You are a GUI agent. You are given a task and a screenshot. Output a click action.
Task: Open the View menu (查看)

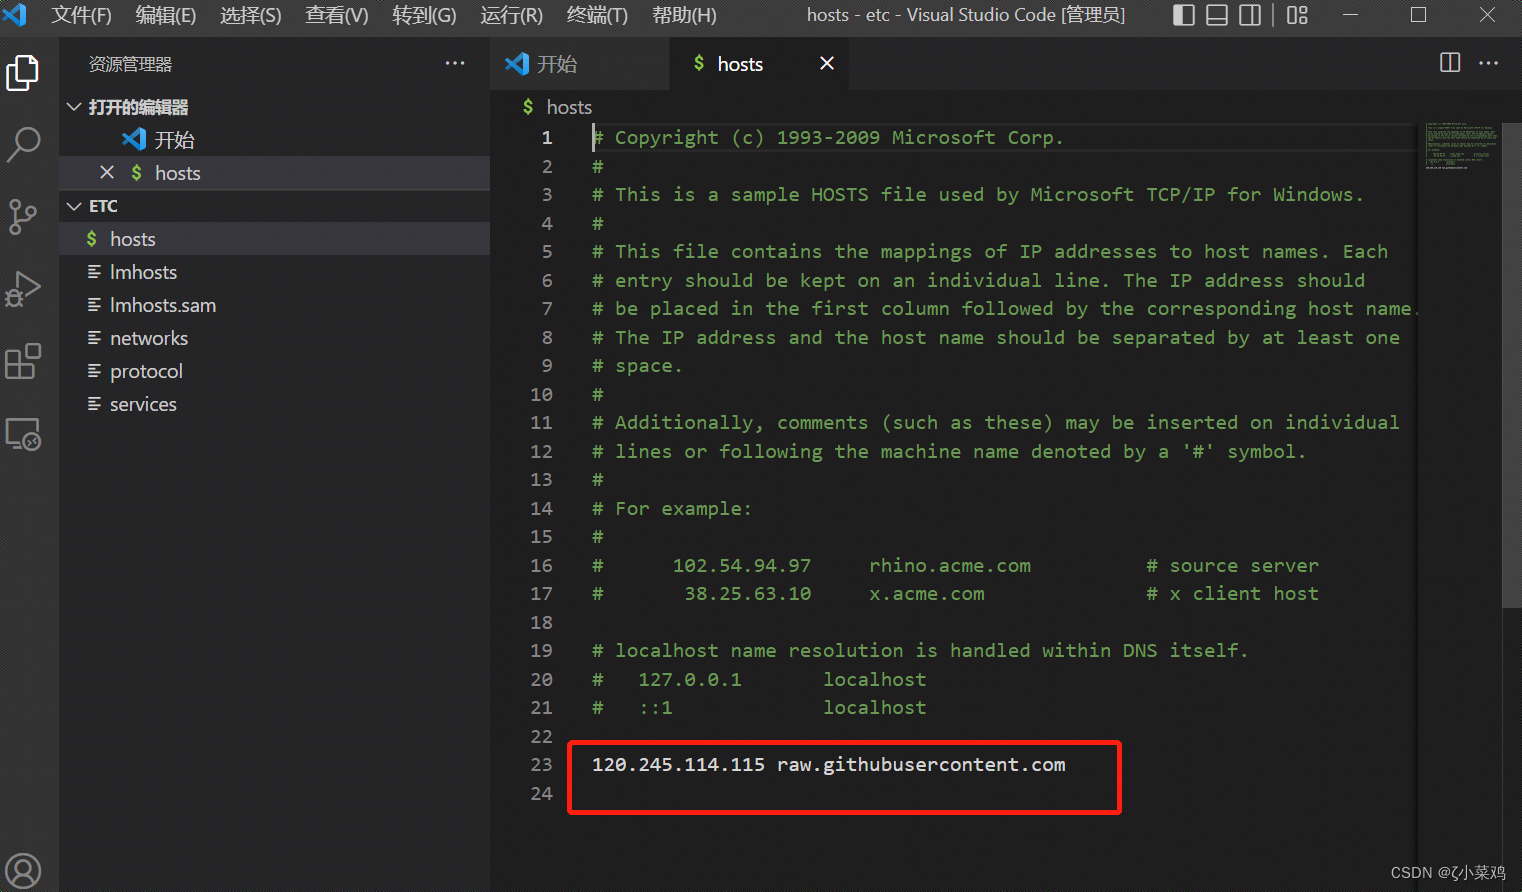click(x=337, y=15)
